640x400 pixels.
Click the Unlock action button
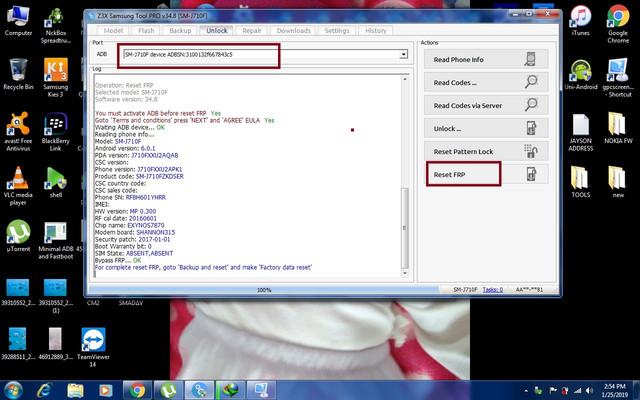pos(486,129)
